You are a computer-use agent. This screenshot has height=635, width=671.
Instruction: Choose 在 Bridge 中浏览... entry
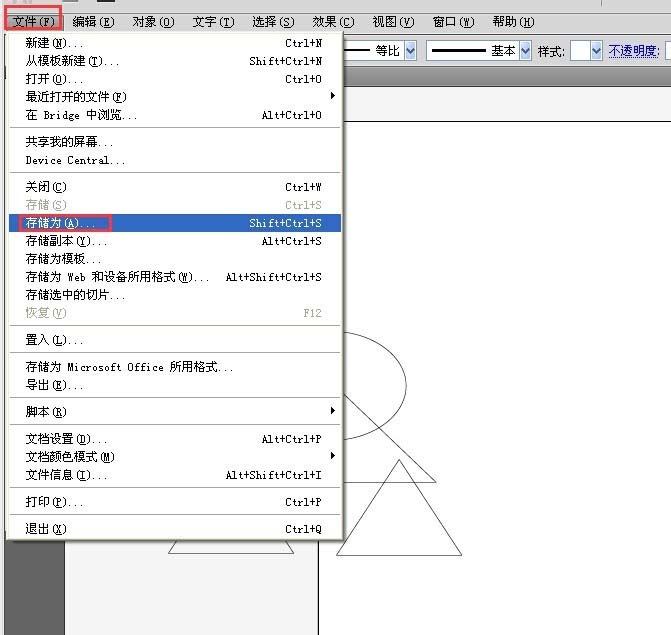click(x=175, y=115)
